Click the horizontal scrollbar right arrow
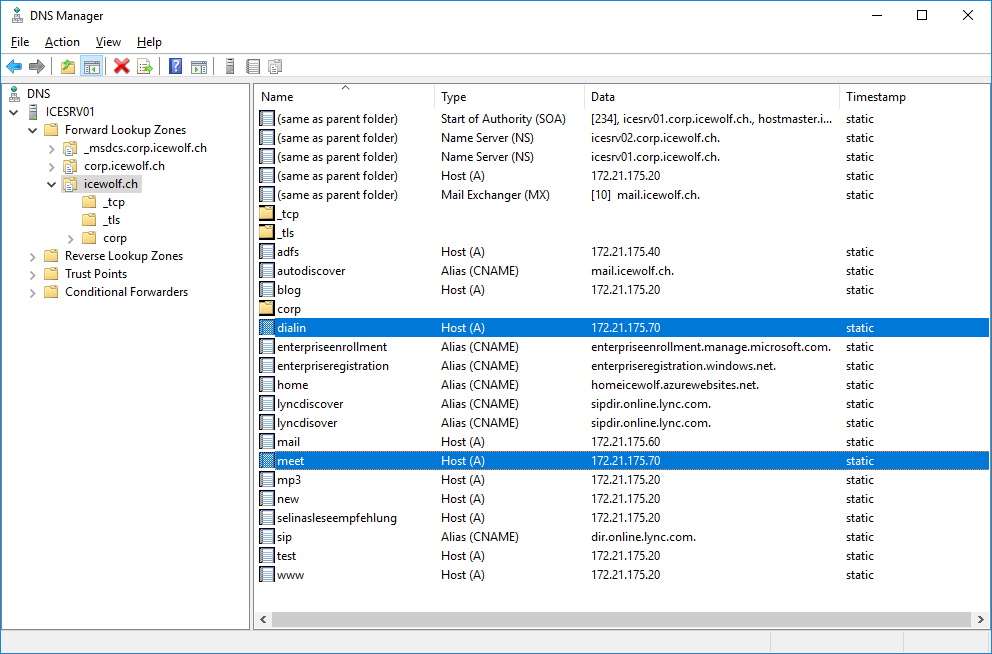This screenshot has width=992, height=654. pyautogui.click(x=981, y=619)
